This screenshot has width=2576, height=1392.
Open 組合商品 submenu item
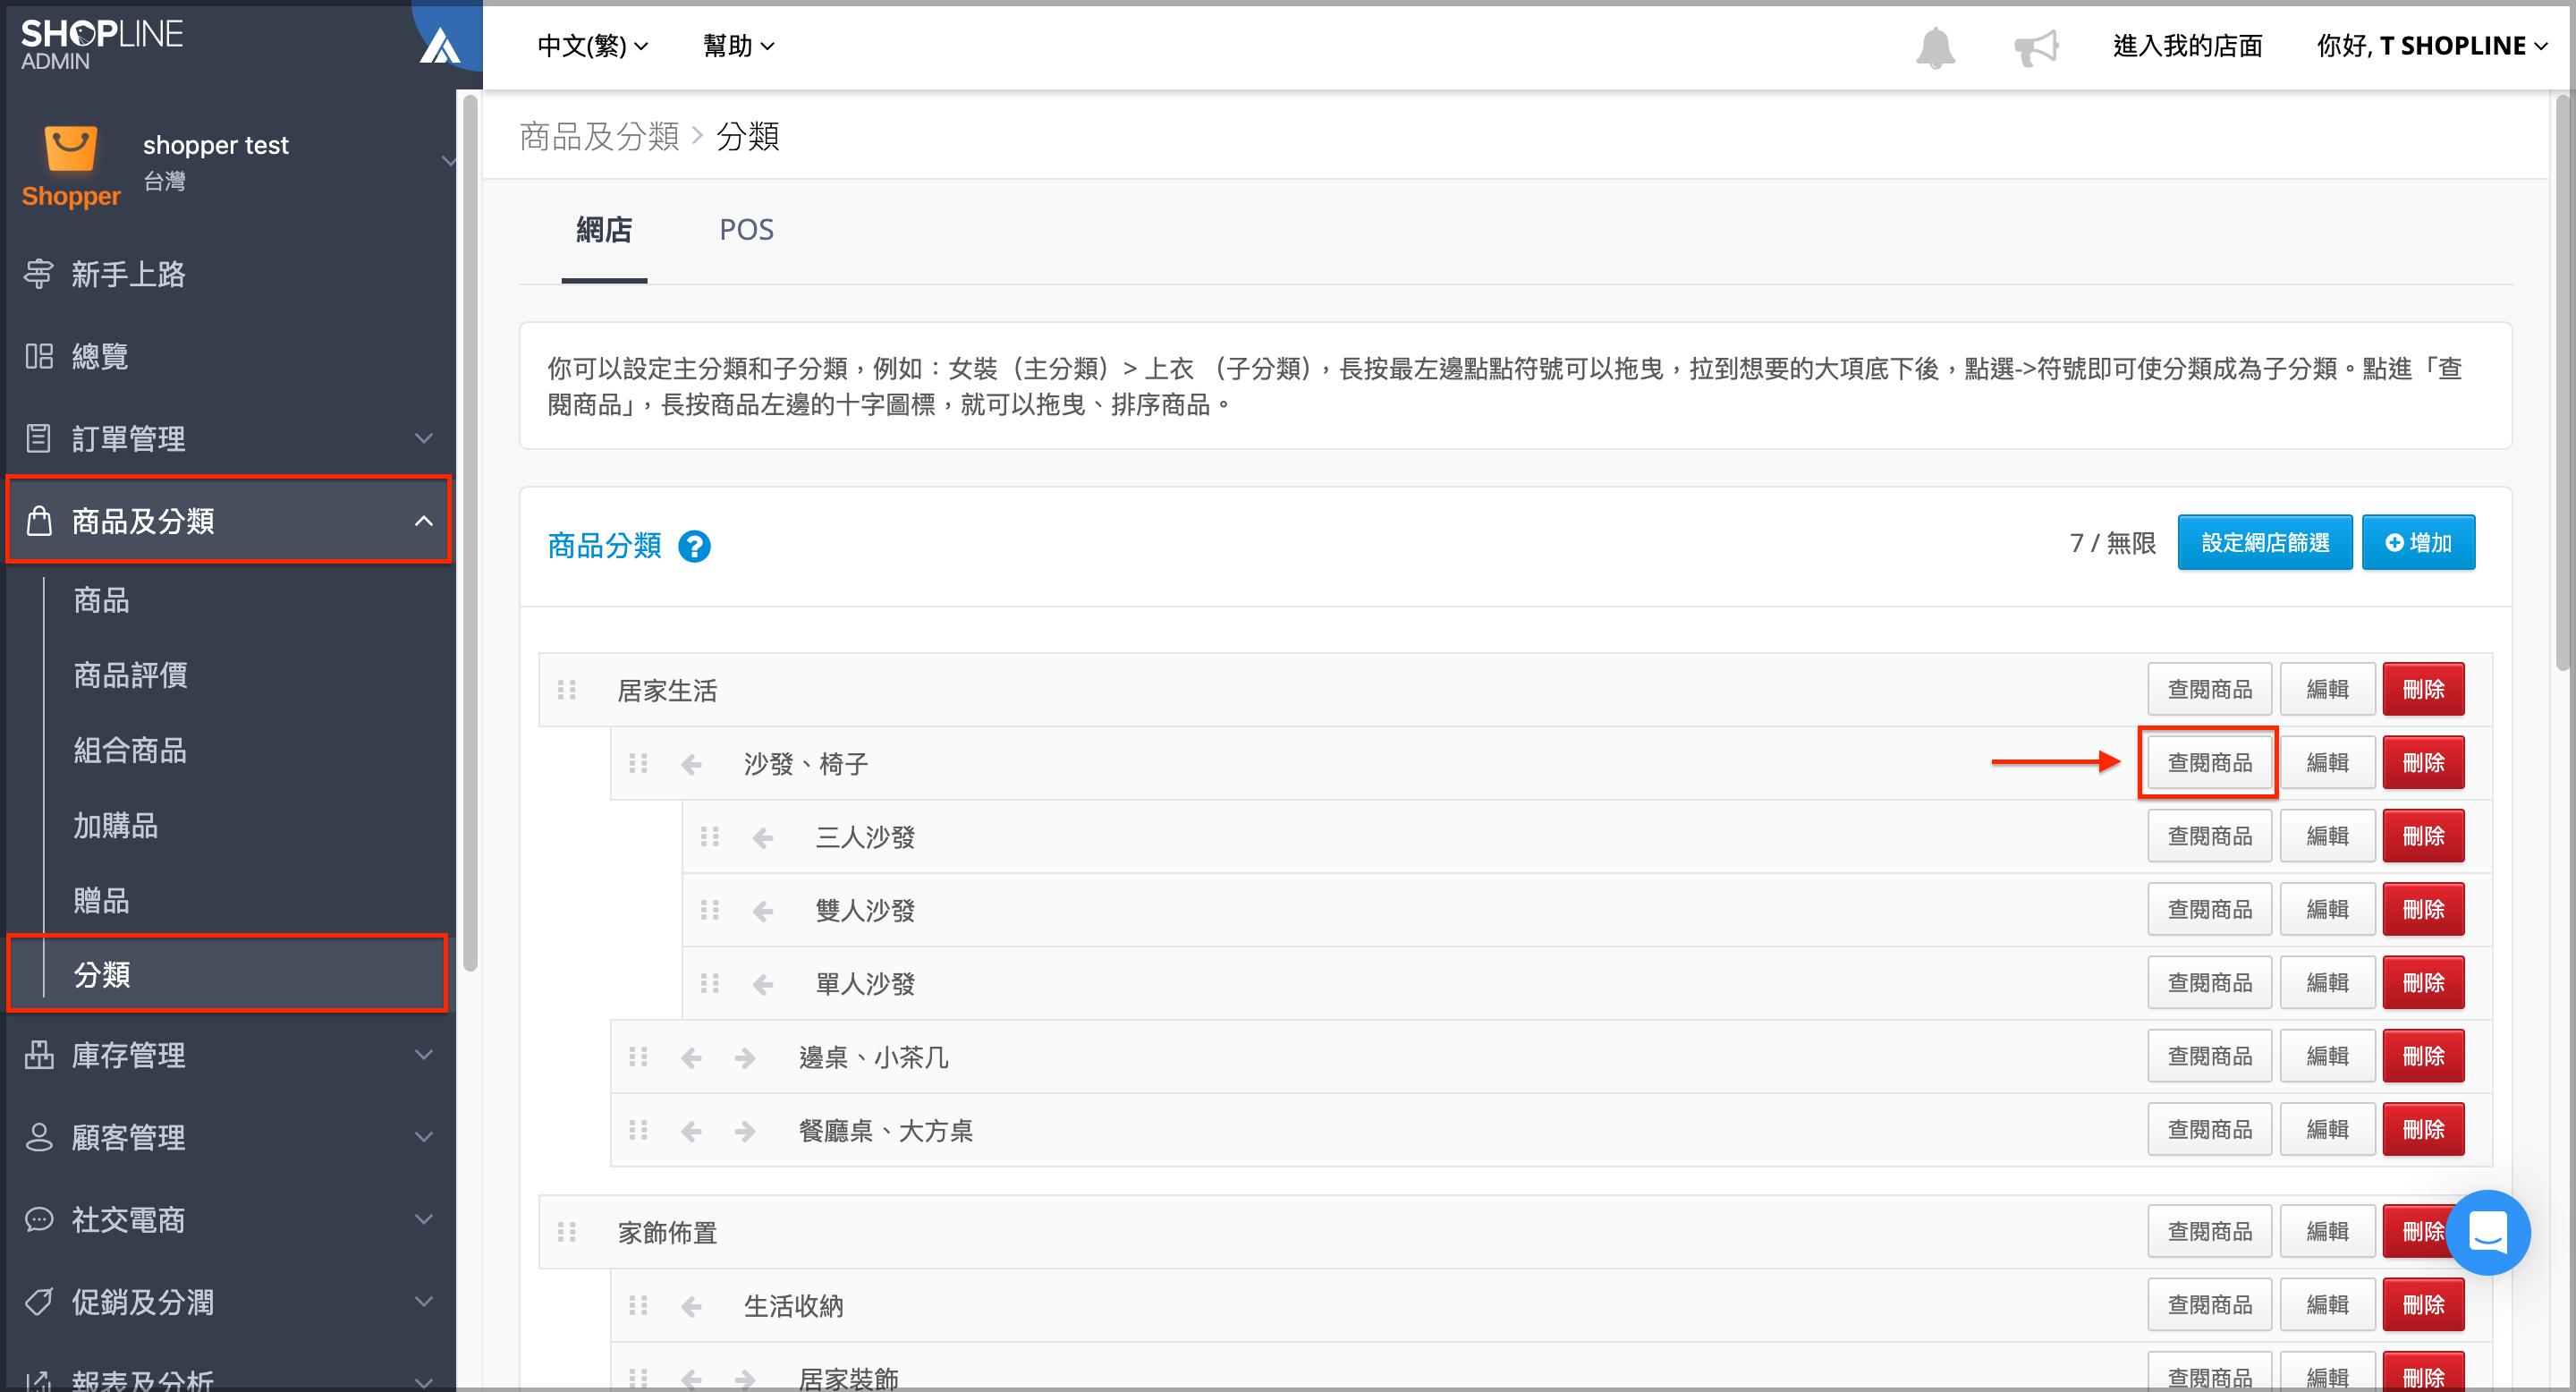(x=130, y=750)
